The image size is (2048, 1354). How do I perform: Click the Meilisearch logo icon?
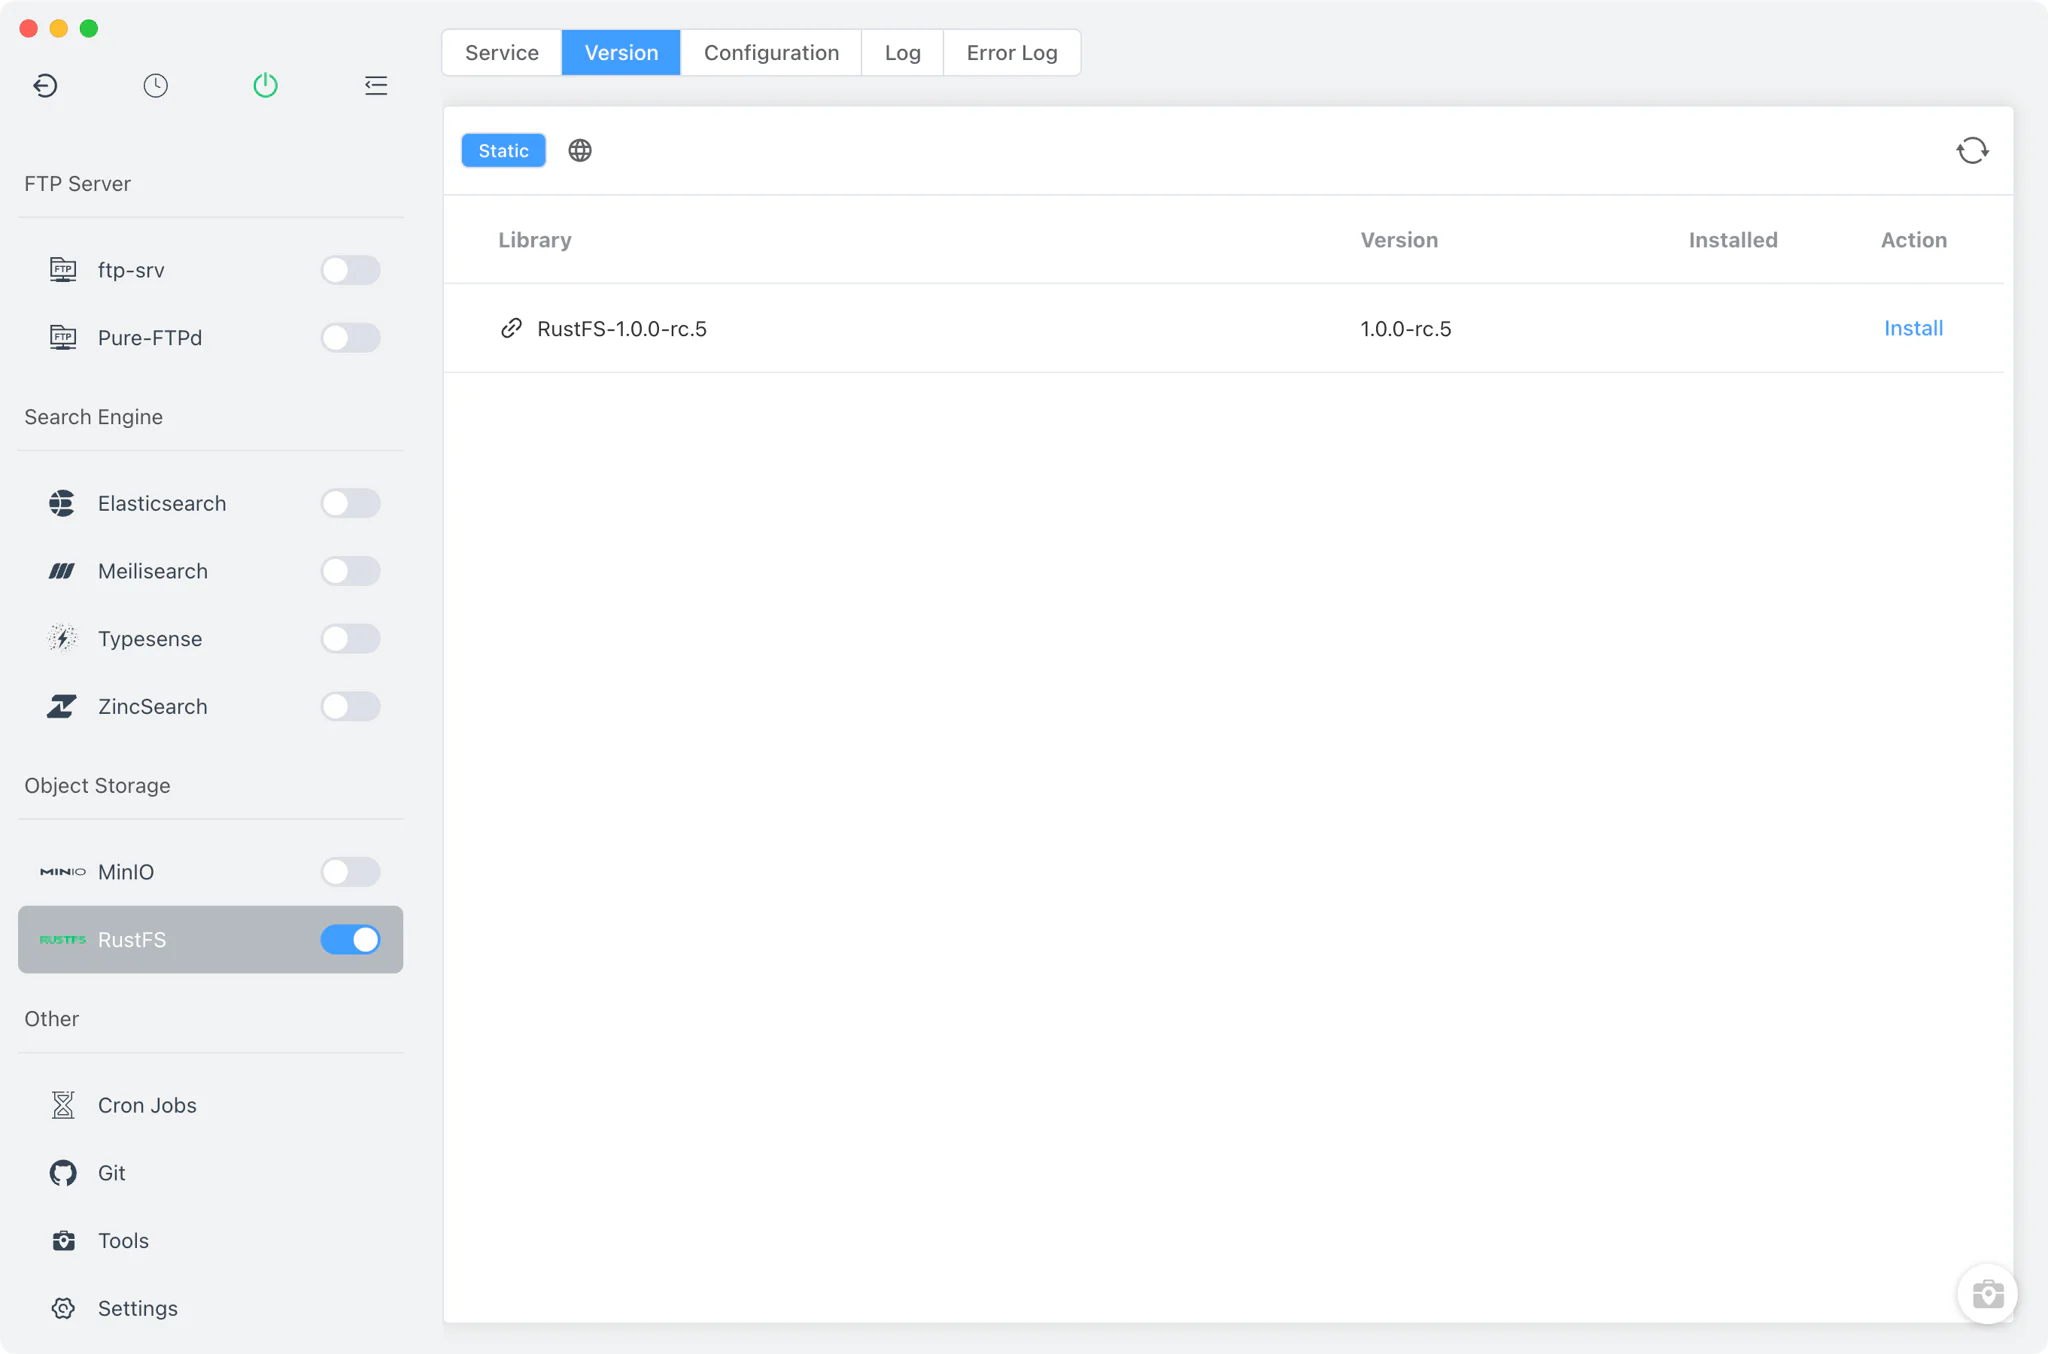pyautogui.click(x=62, y=571)
